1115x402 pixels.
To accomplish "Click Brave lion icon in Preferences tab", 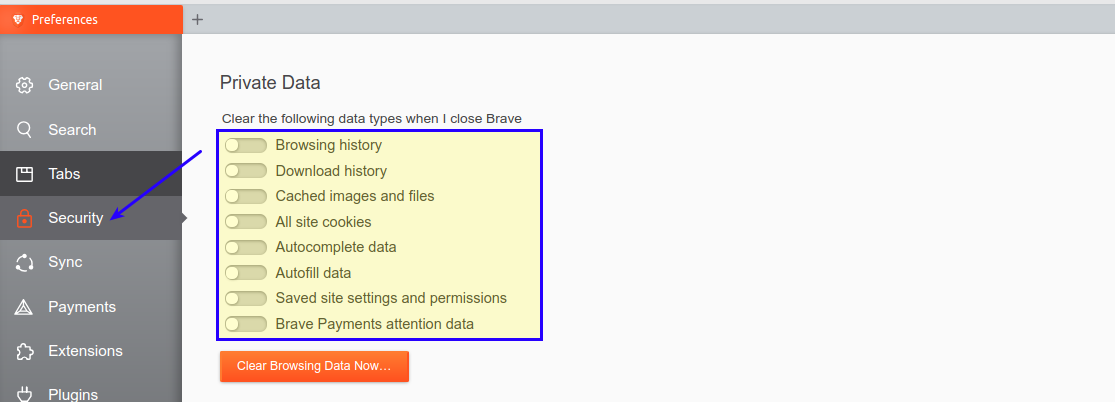I will point(18,20).
